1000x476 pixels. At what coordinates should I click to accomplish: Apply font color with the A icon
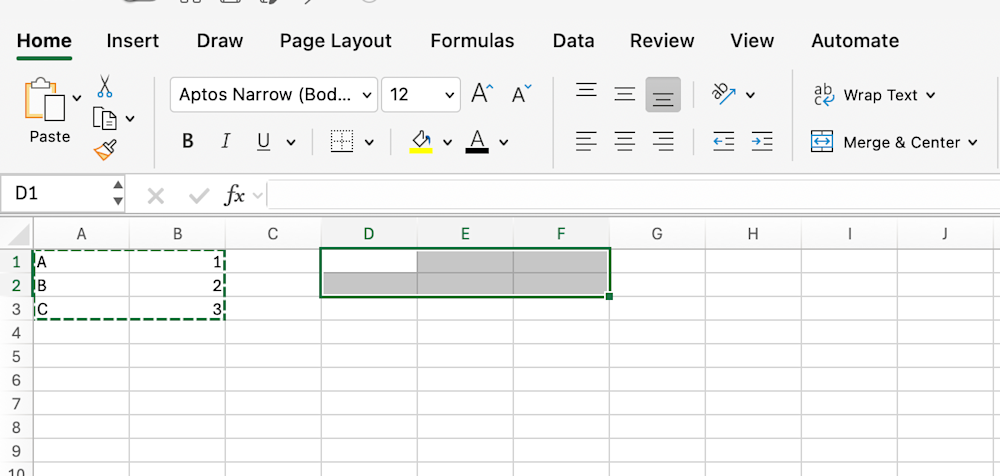(x=477, y=142)
